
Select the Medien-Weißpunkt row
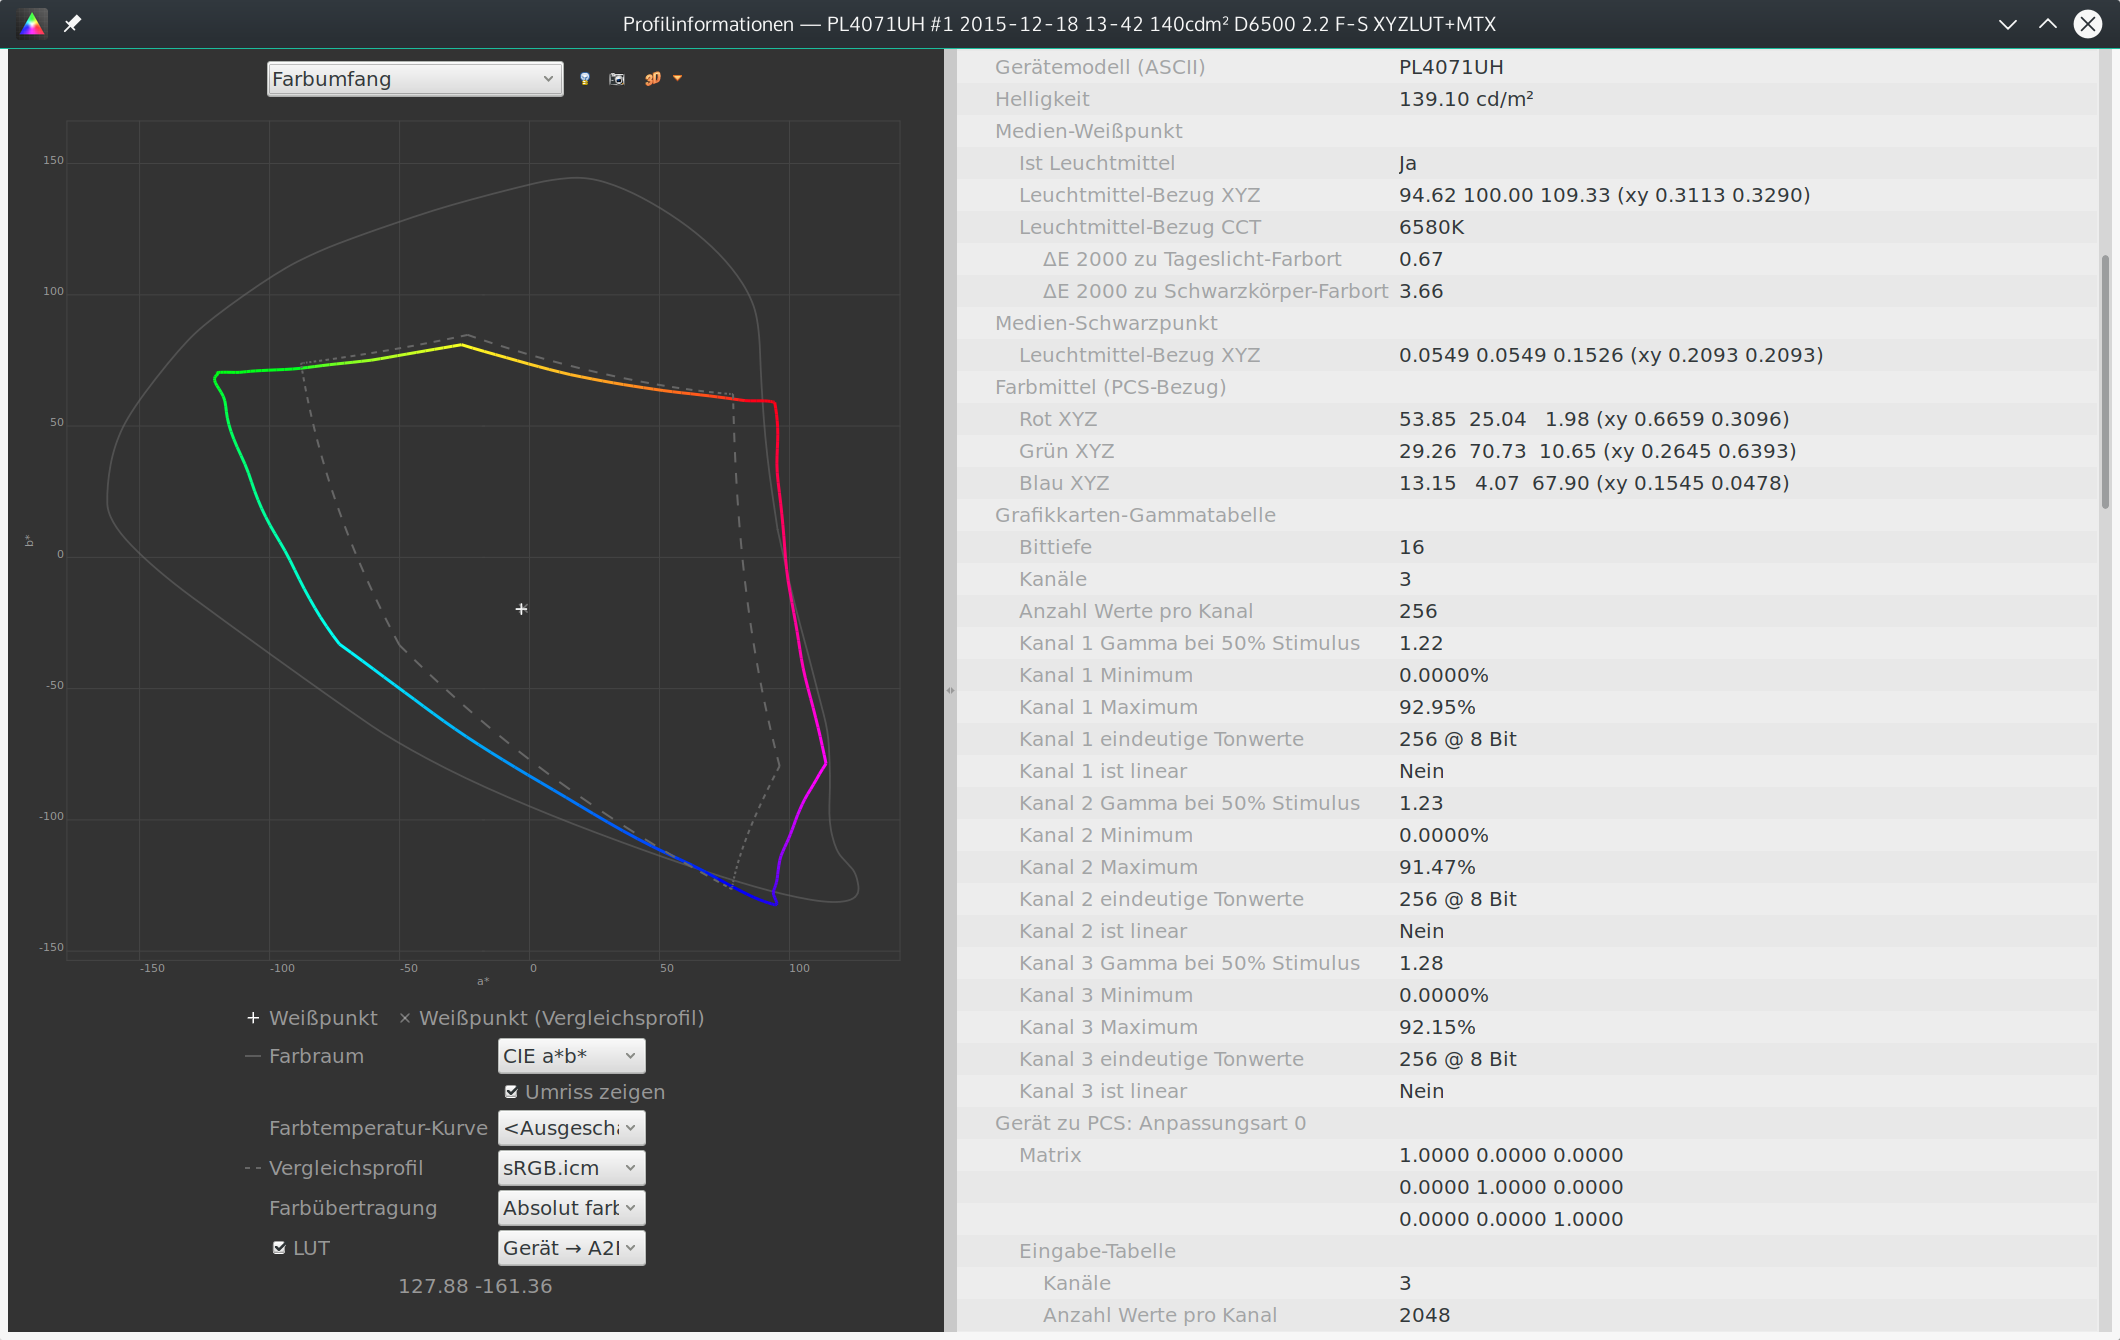click(x=1088, y=131)
